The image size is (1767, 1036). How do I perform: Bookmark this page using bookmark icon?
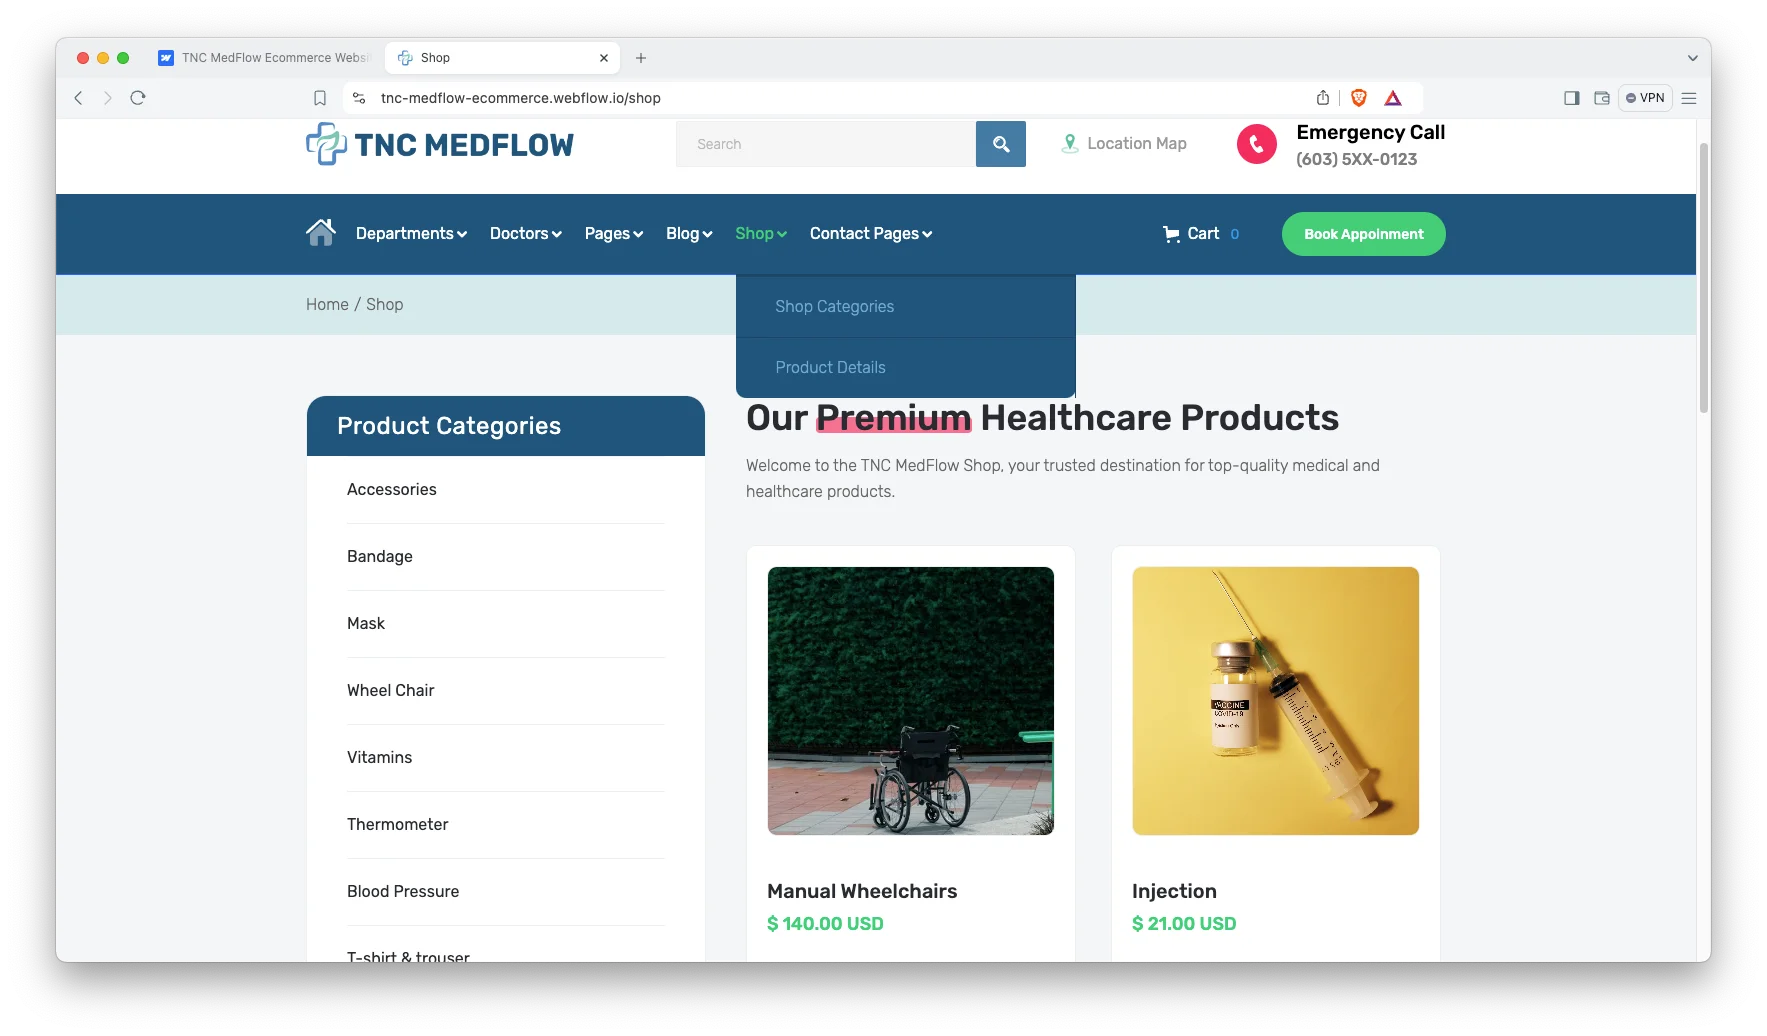click(320, 98)
